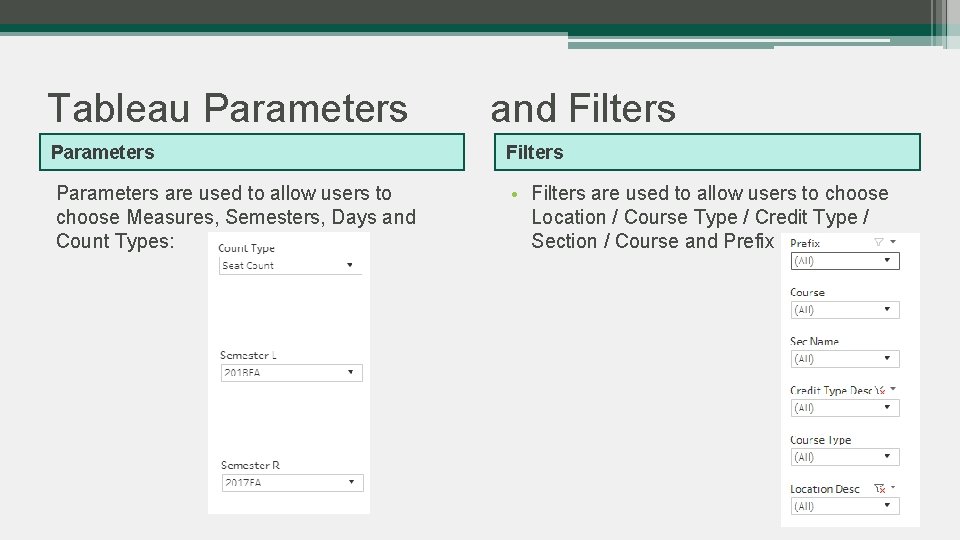960x540 pixels.
Task: Open the Semester L dropdown showing 2018FA
Action: point(291,373)
